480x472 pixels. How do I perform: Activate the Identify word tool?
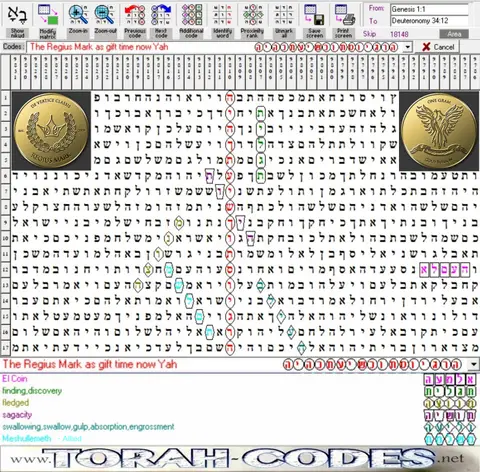(x=222, y=15)
